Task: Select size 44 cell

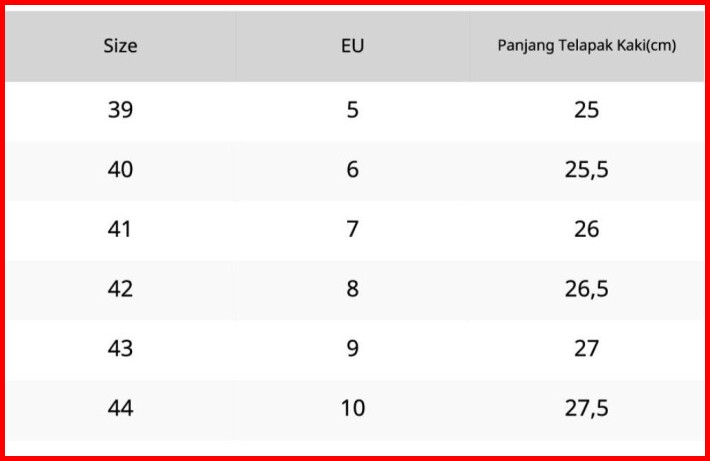Action: tap(120, 408)
